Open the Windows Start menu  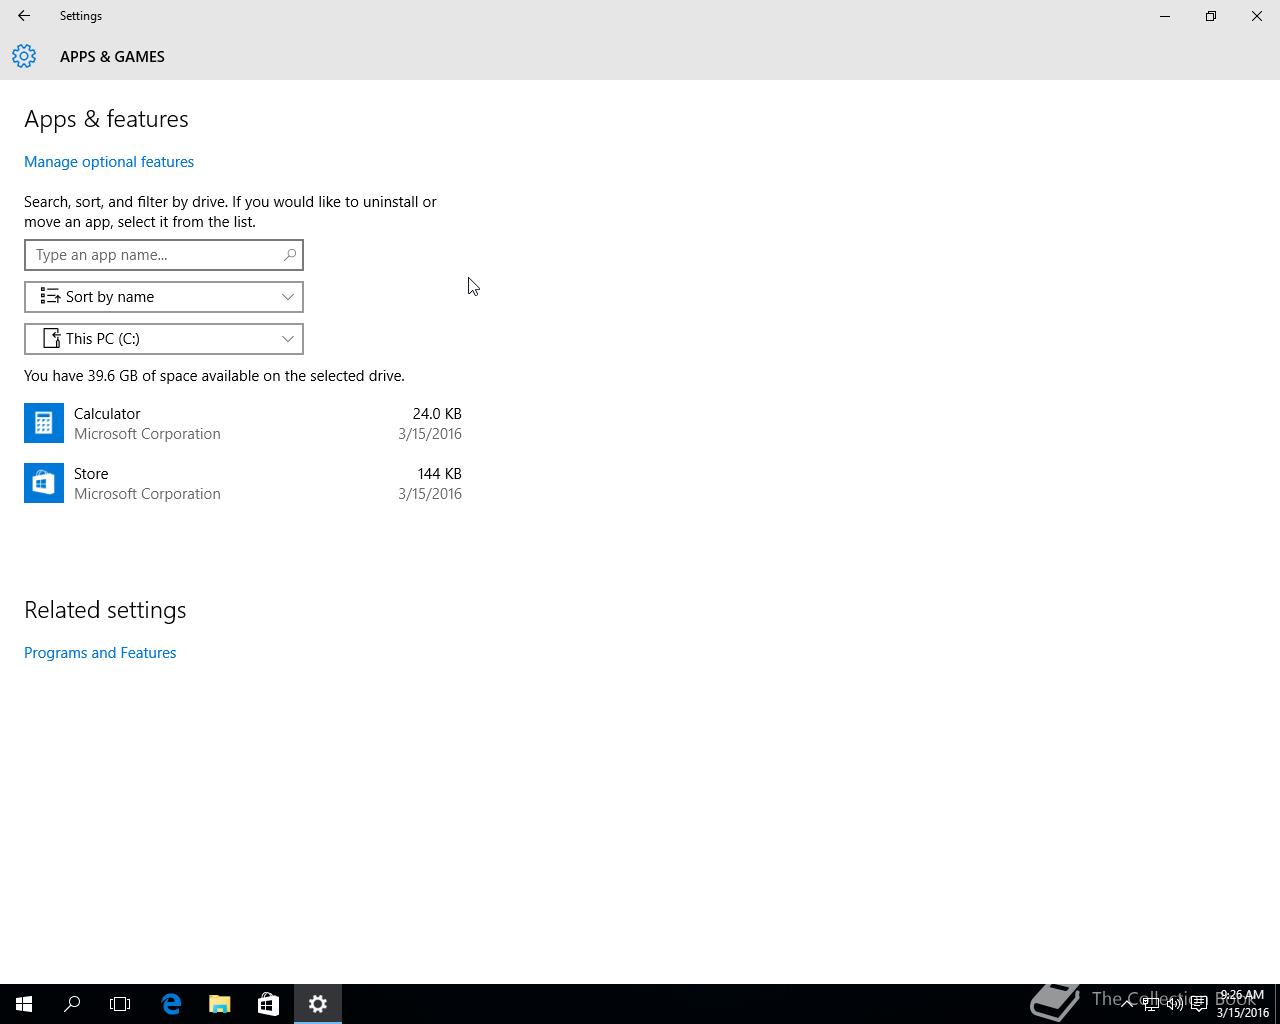[24, 1004]
